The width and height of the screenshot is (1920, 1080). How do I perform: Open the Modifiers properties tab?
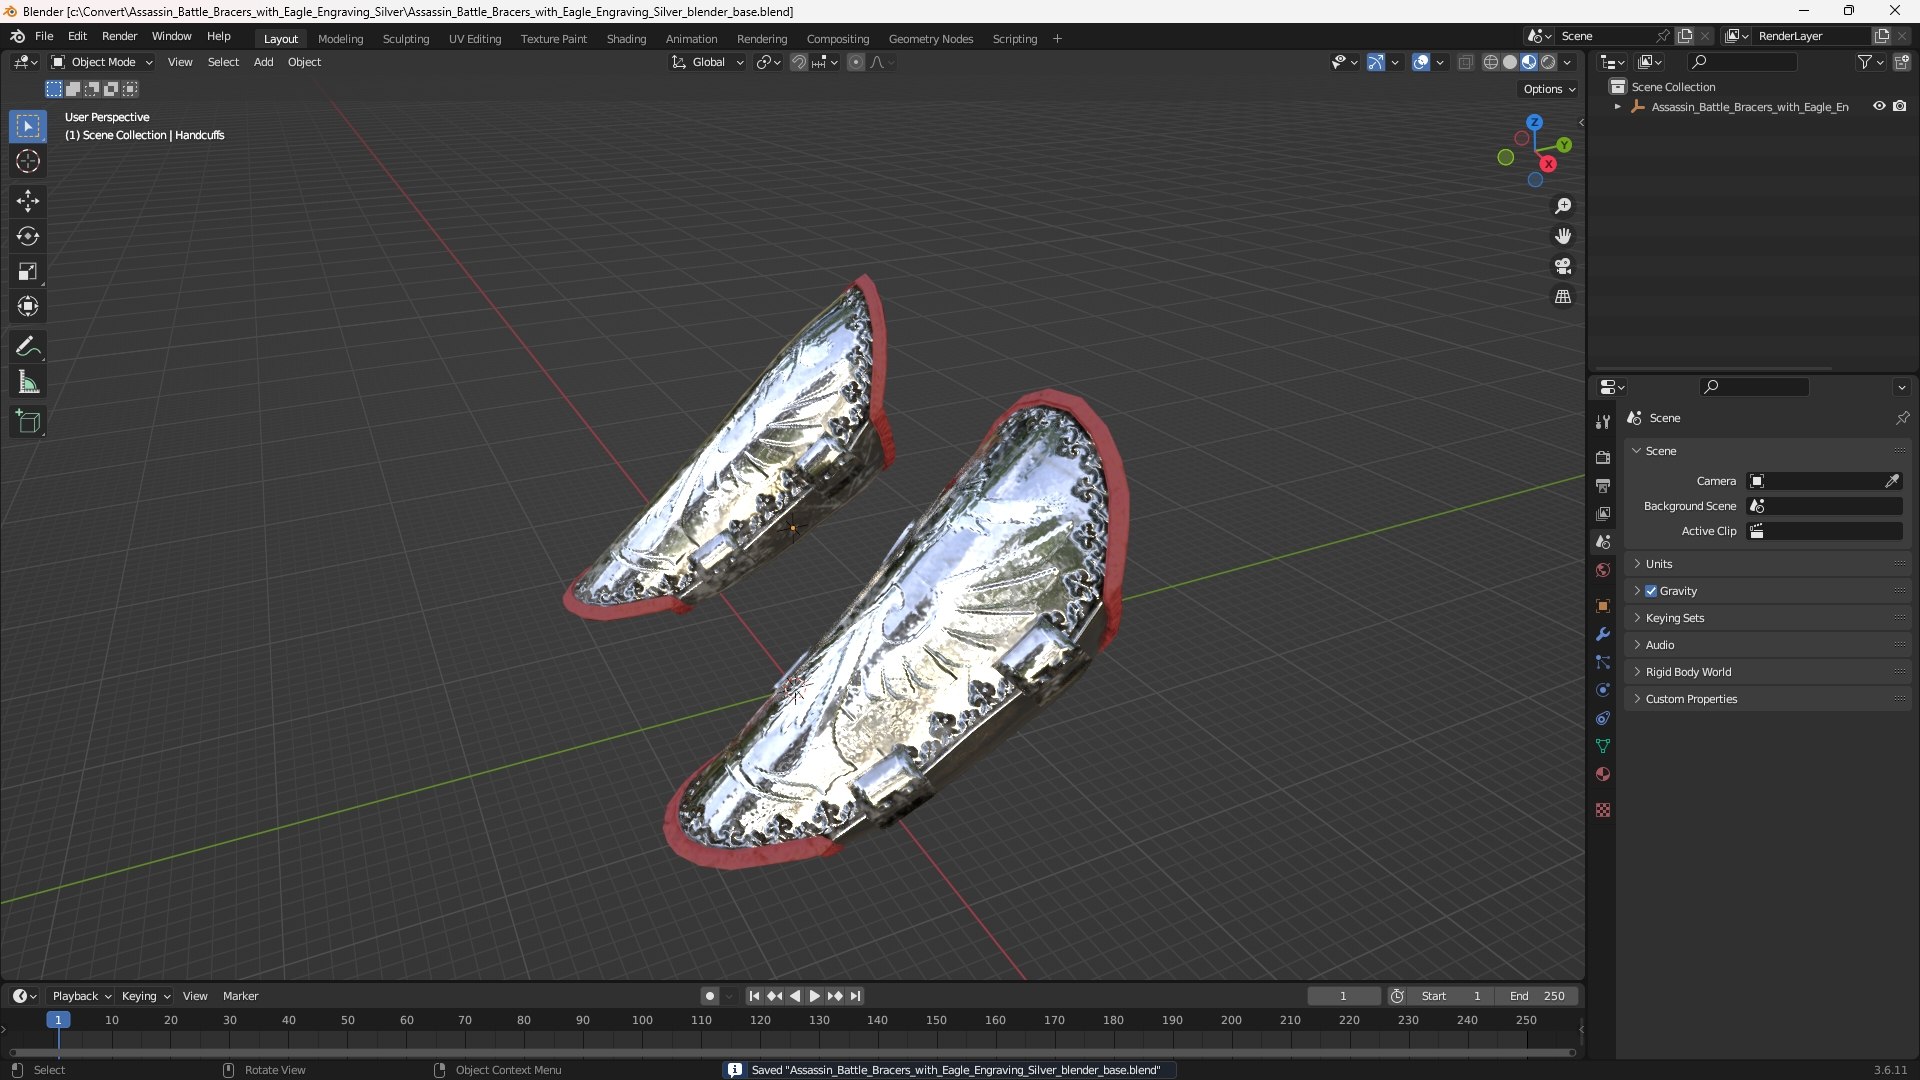(x=1603, y=634)
